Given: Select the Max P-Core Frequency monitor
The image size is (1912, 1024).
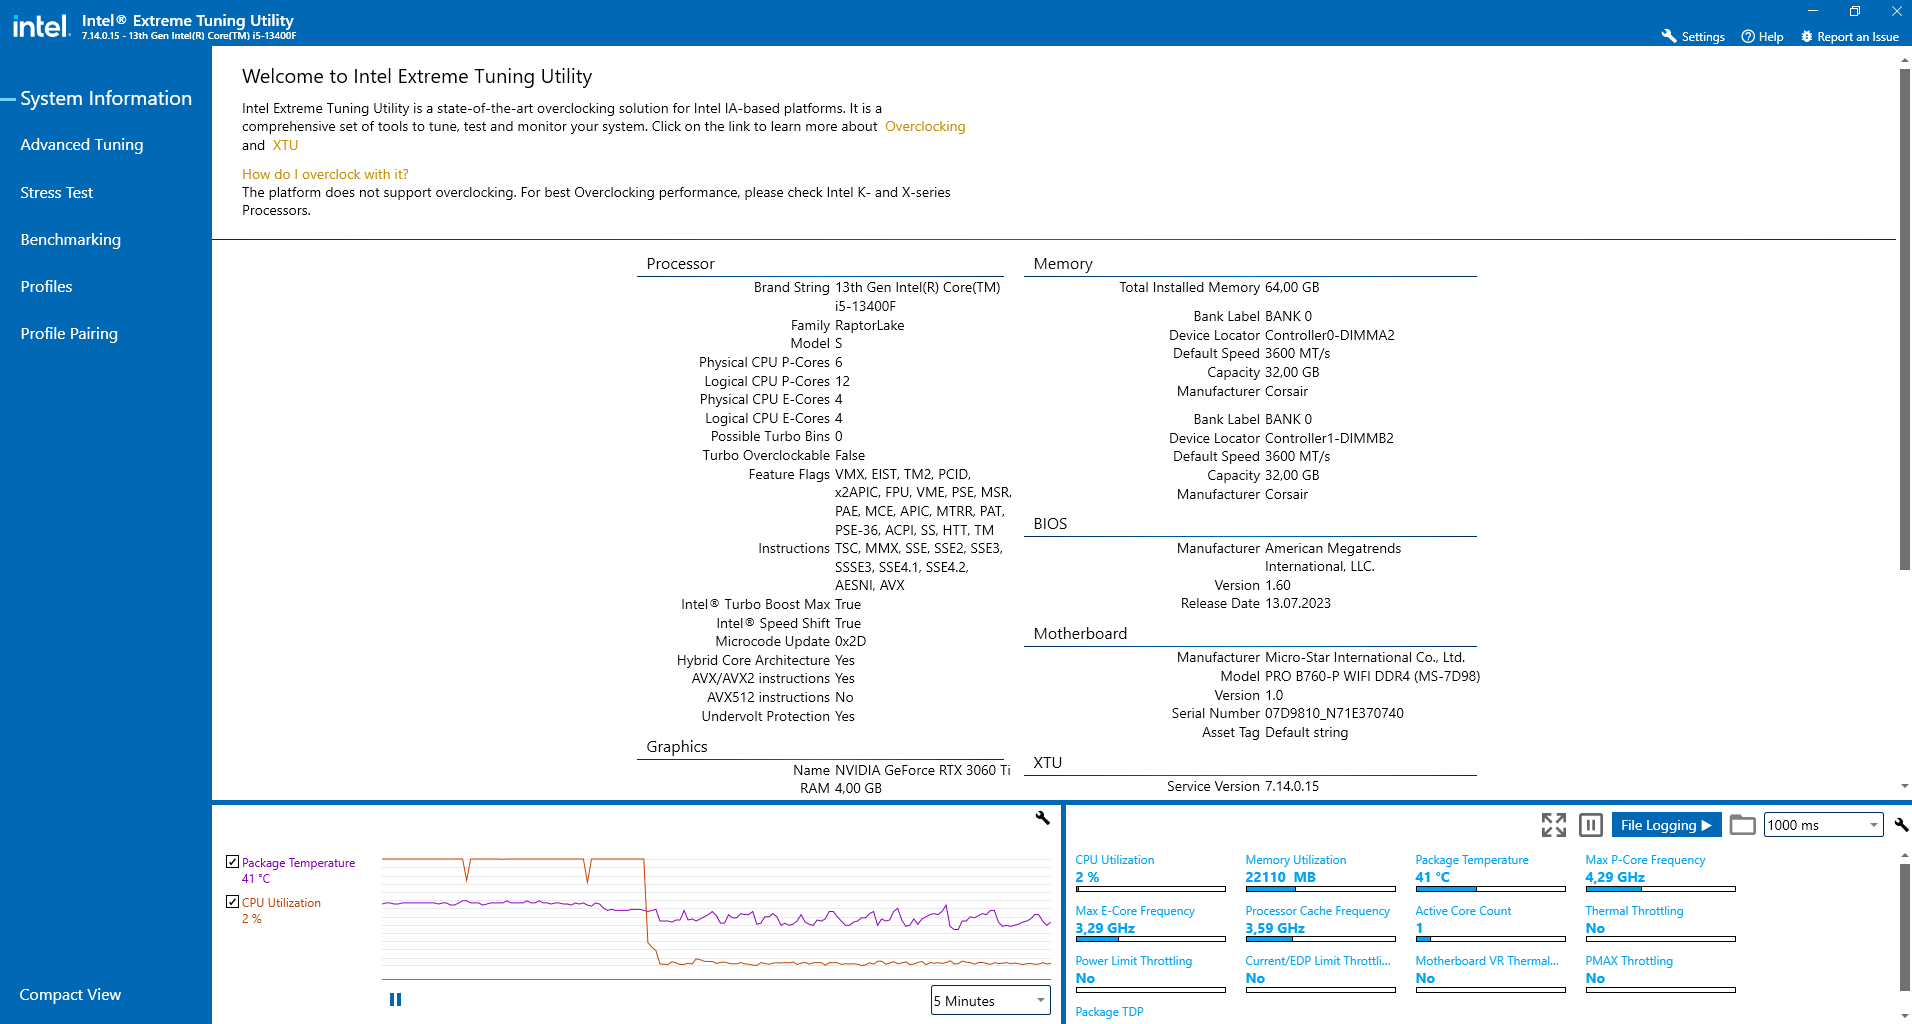Looking at the screenshot, I should click(1660, 875).
